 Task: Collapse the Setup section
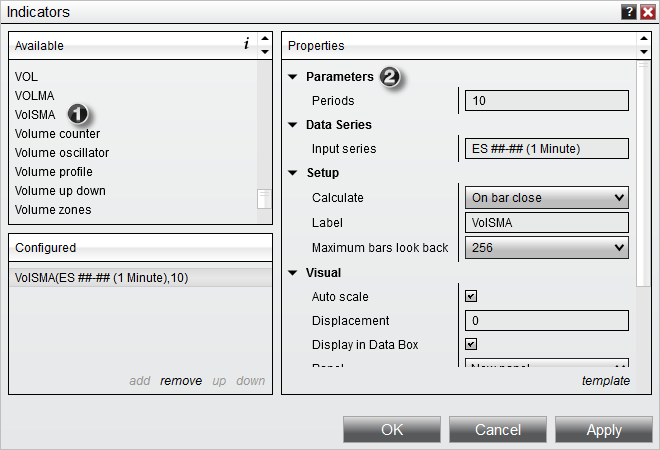[293, 173]
